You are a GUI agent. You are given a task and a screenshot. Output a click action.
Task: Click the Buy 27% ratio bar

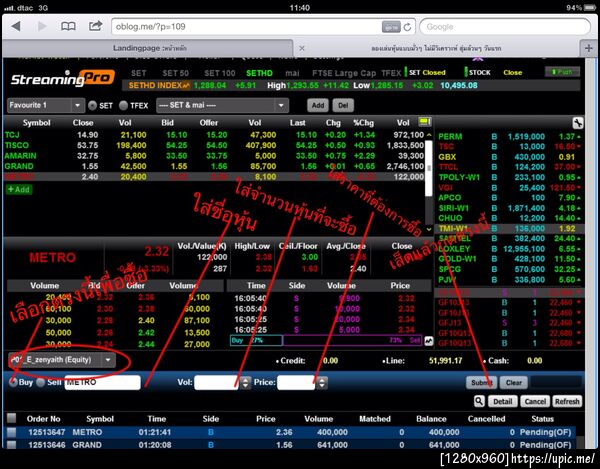point(256,340)
